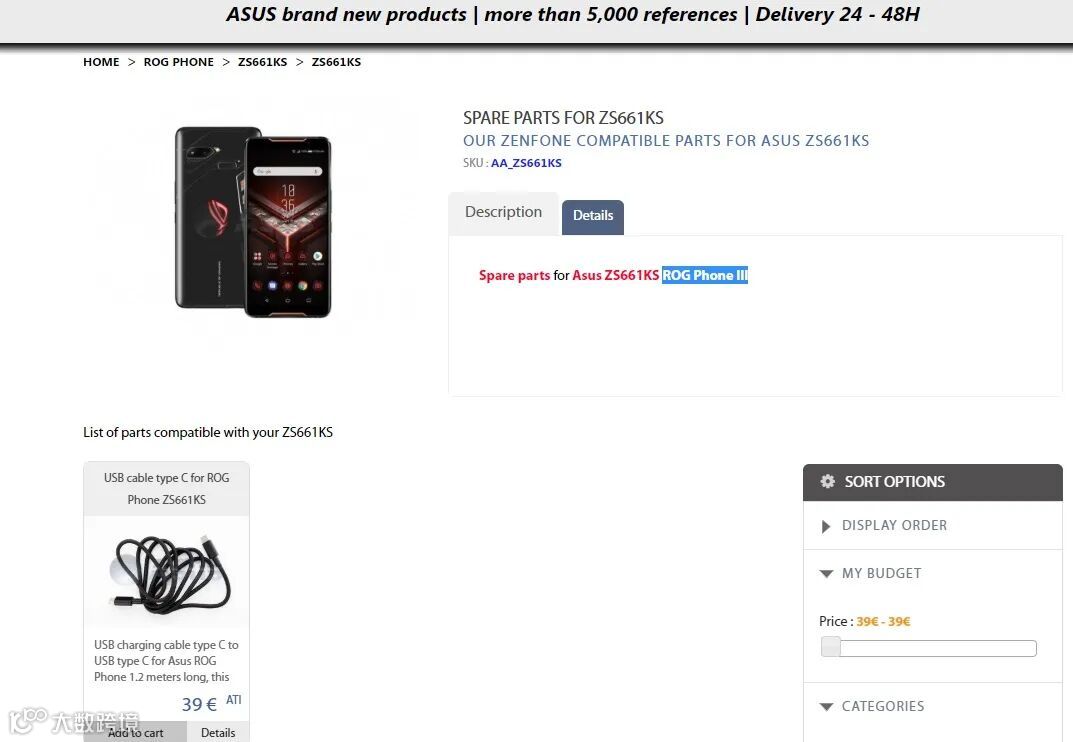Image resolution: width=1073 pixels, height=742 pixels.
Task: Add USB cable to cart
Action: [x=135, y=732]
